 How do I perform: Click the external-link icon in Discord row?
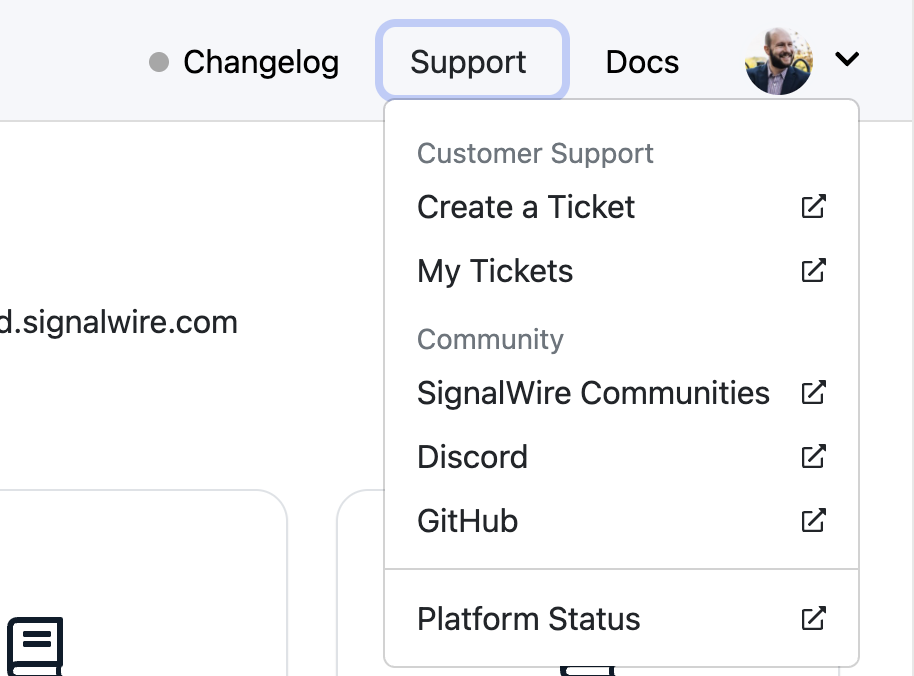click(814, 457)
